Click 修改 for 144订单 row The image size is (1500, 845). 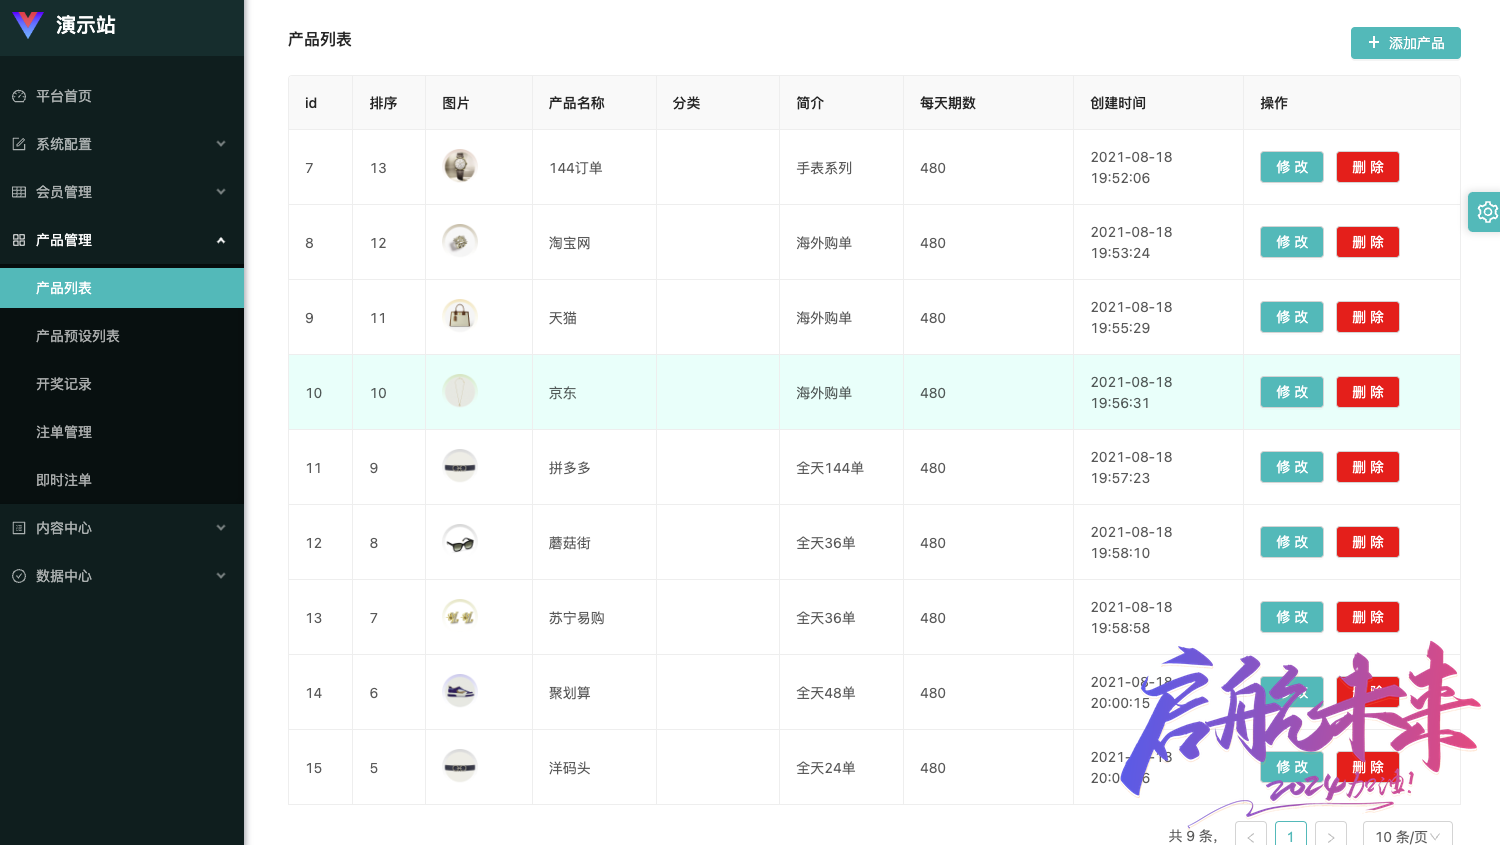click(1292, 167)
